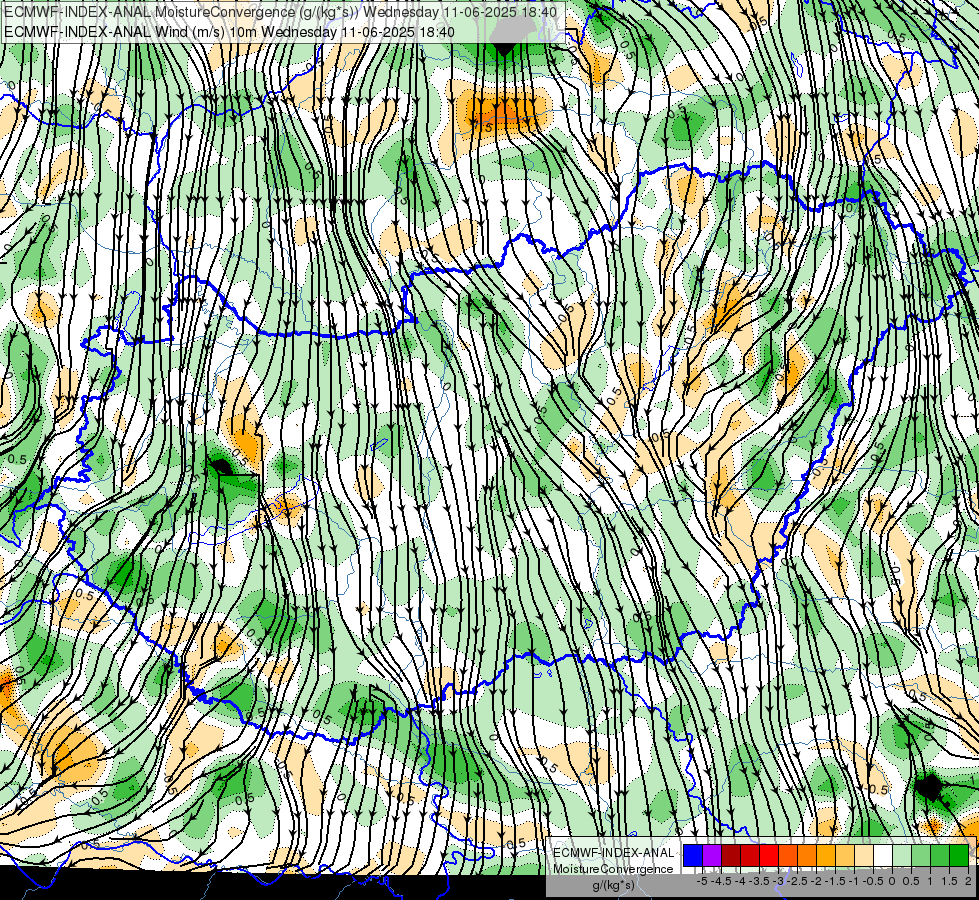The width and height of the screenshot is (979, 900).
Task: Click MoistureConvergence label in the legend box
Action: [x=613, y=869]
